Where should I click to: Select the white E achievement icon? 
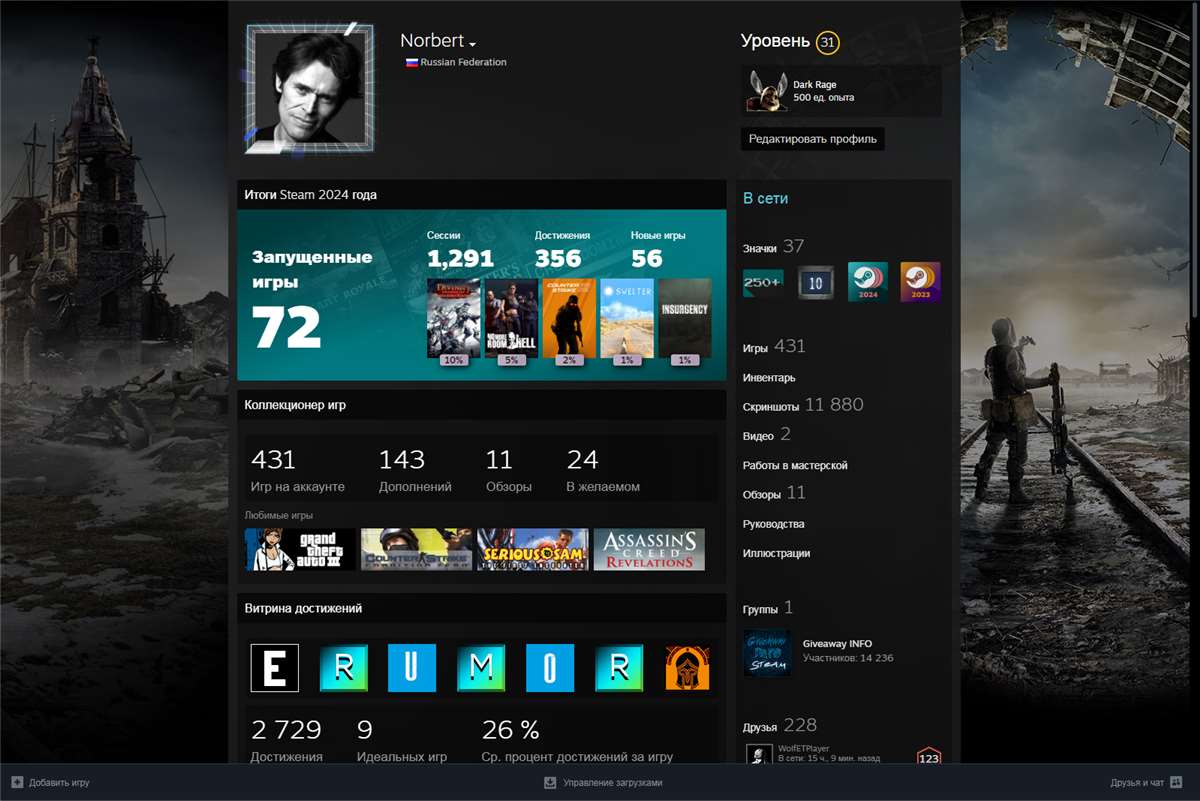click(274, 668)
